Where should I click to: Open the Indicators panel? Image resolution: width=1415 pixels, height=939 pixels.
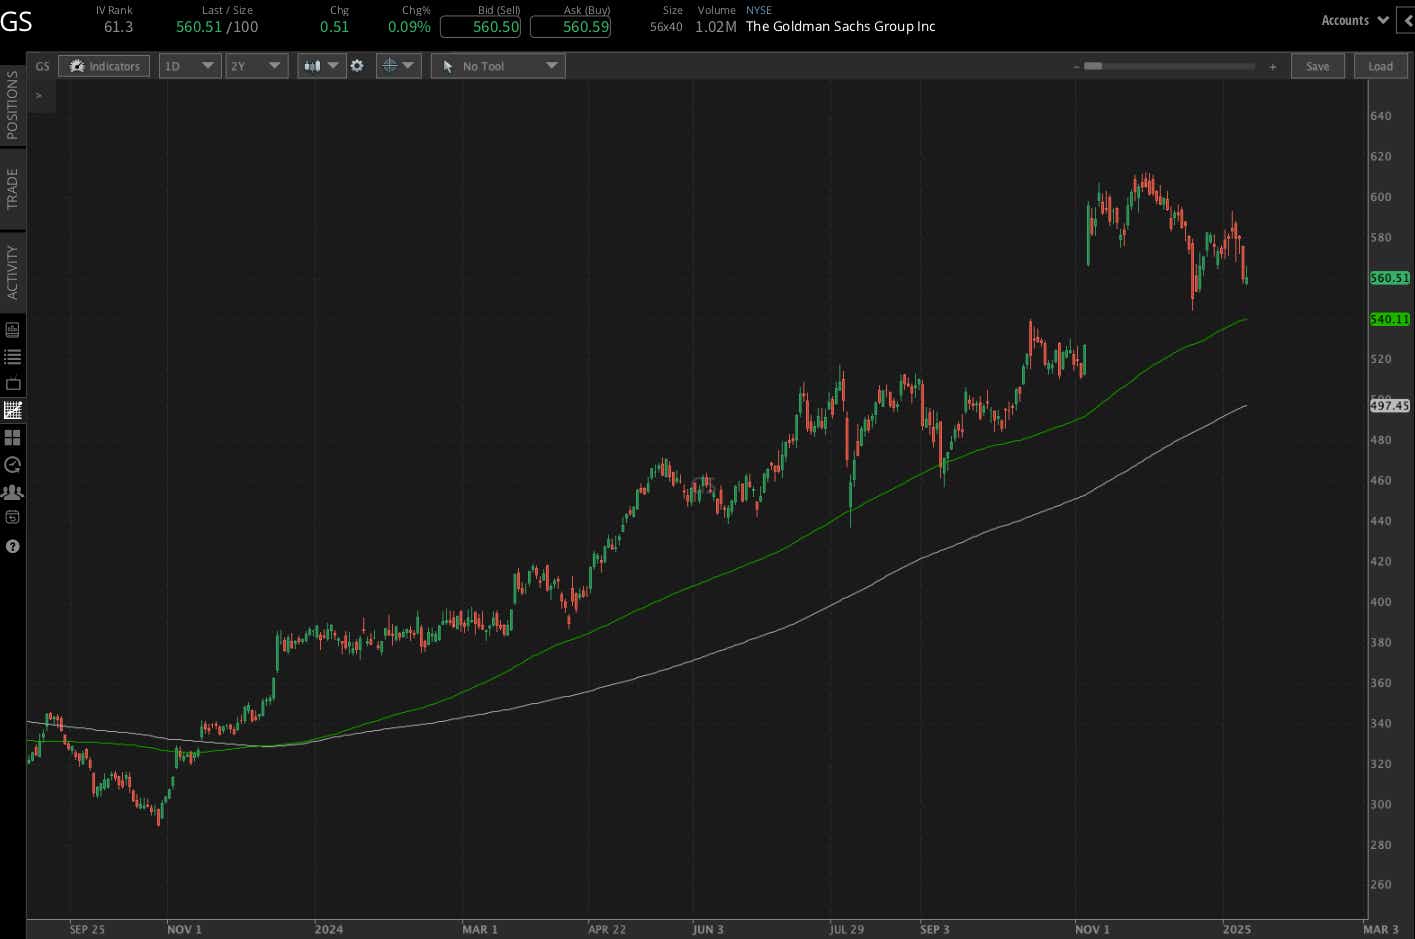104,65
